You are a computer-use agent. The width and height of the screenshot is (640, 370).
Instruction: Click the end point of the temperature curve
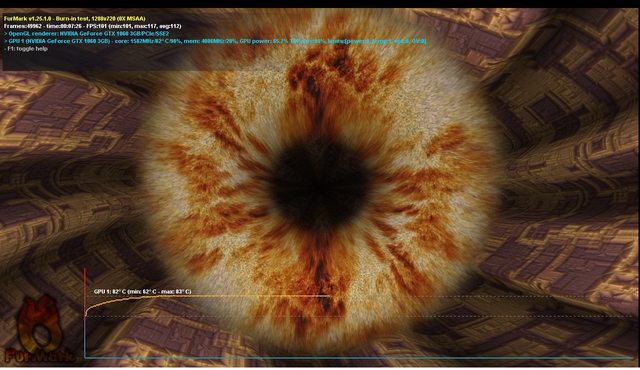pyautogui.click(x=329, y=295)
